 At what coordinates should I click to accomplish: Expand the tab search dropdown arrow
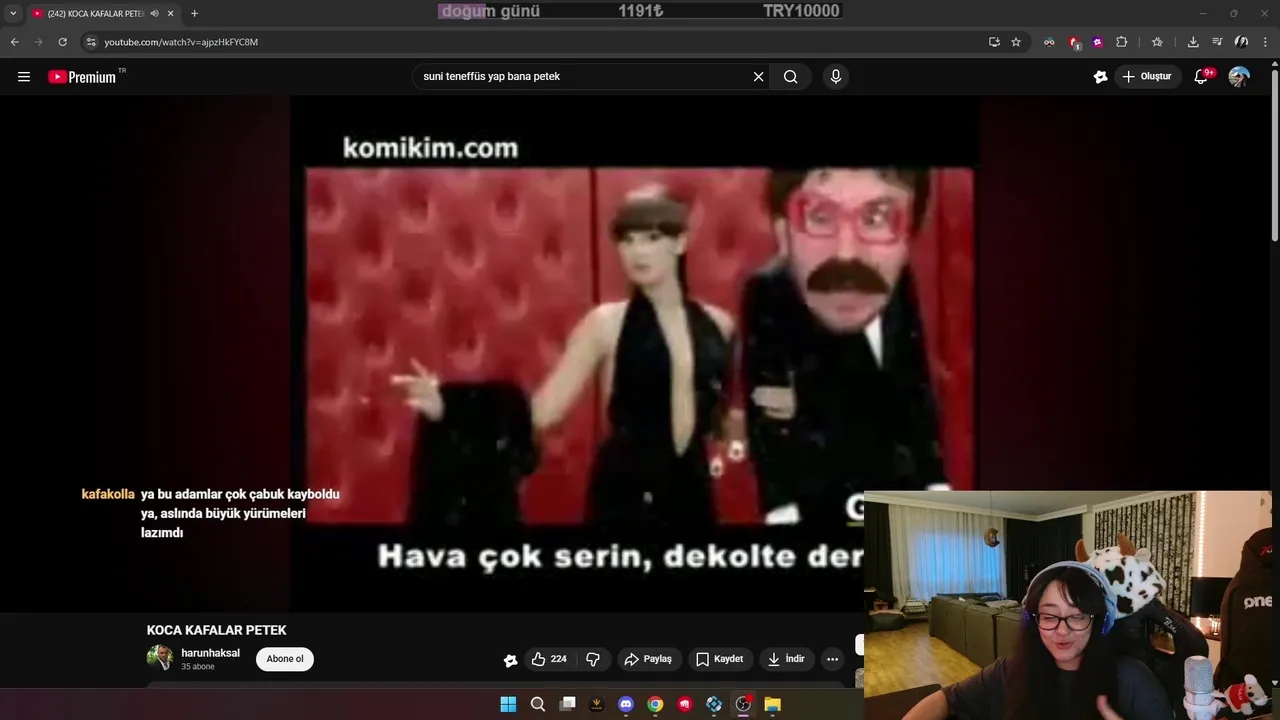[x=13, y=14]
